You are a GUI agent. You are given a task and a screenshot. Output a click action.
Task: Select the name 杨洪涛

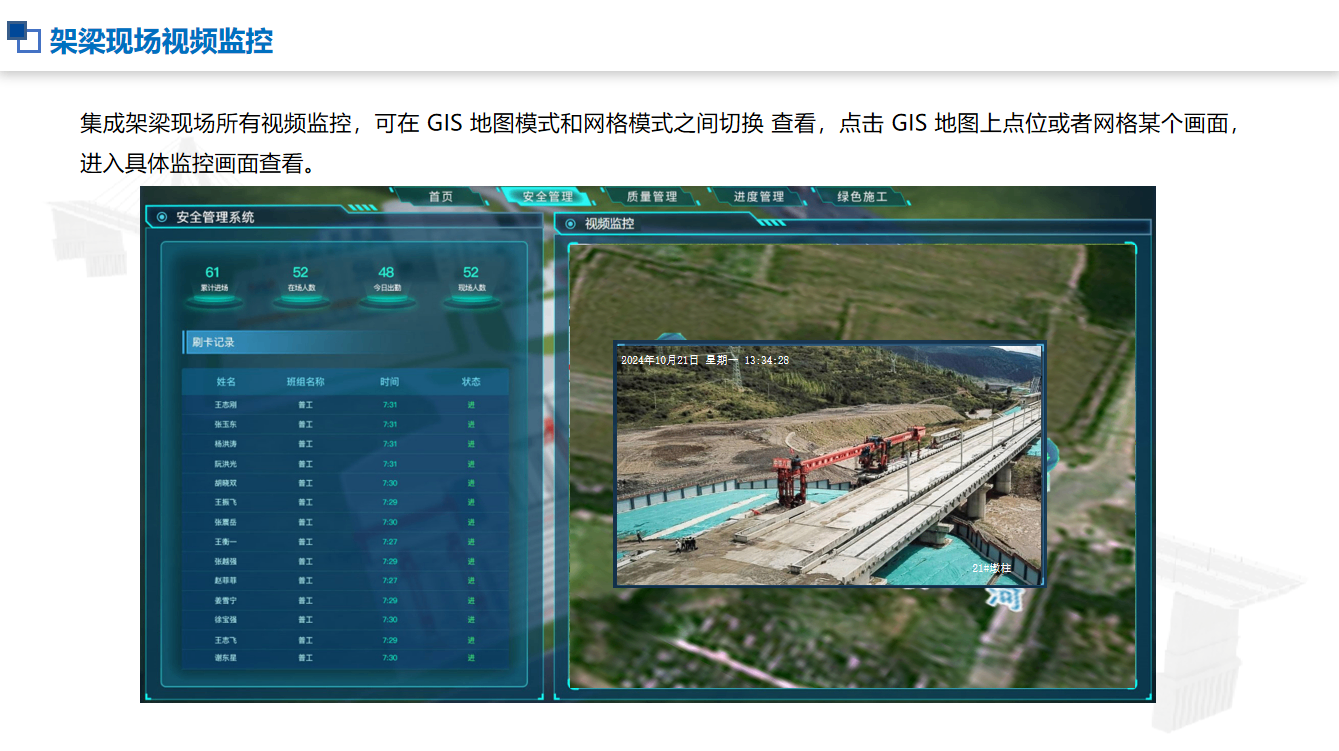[226, 444]
